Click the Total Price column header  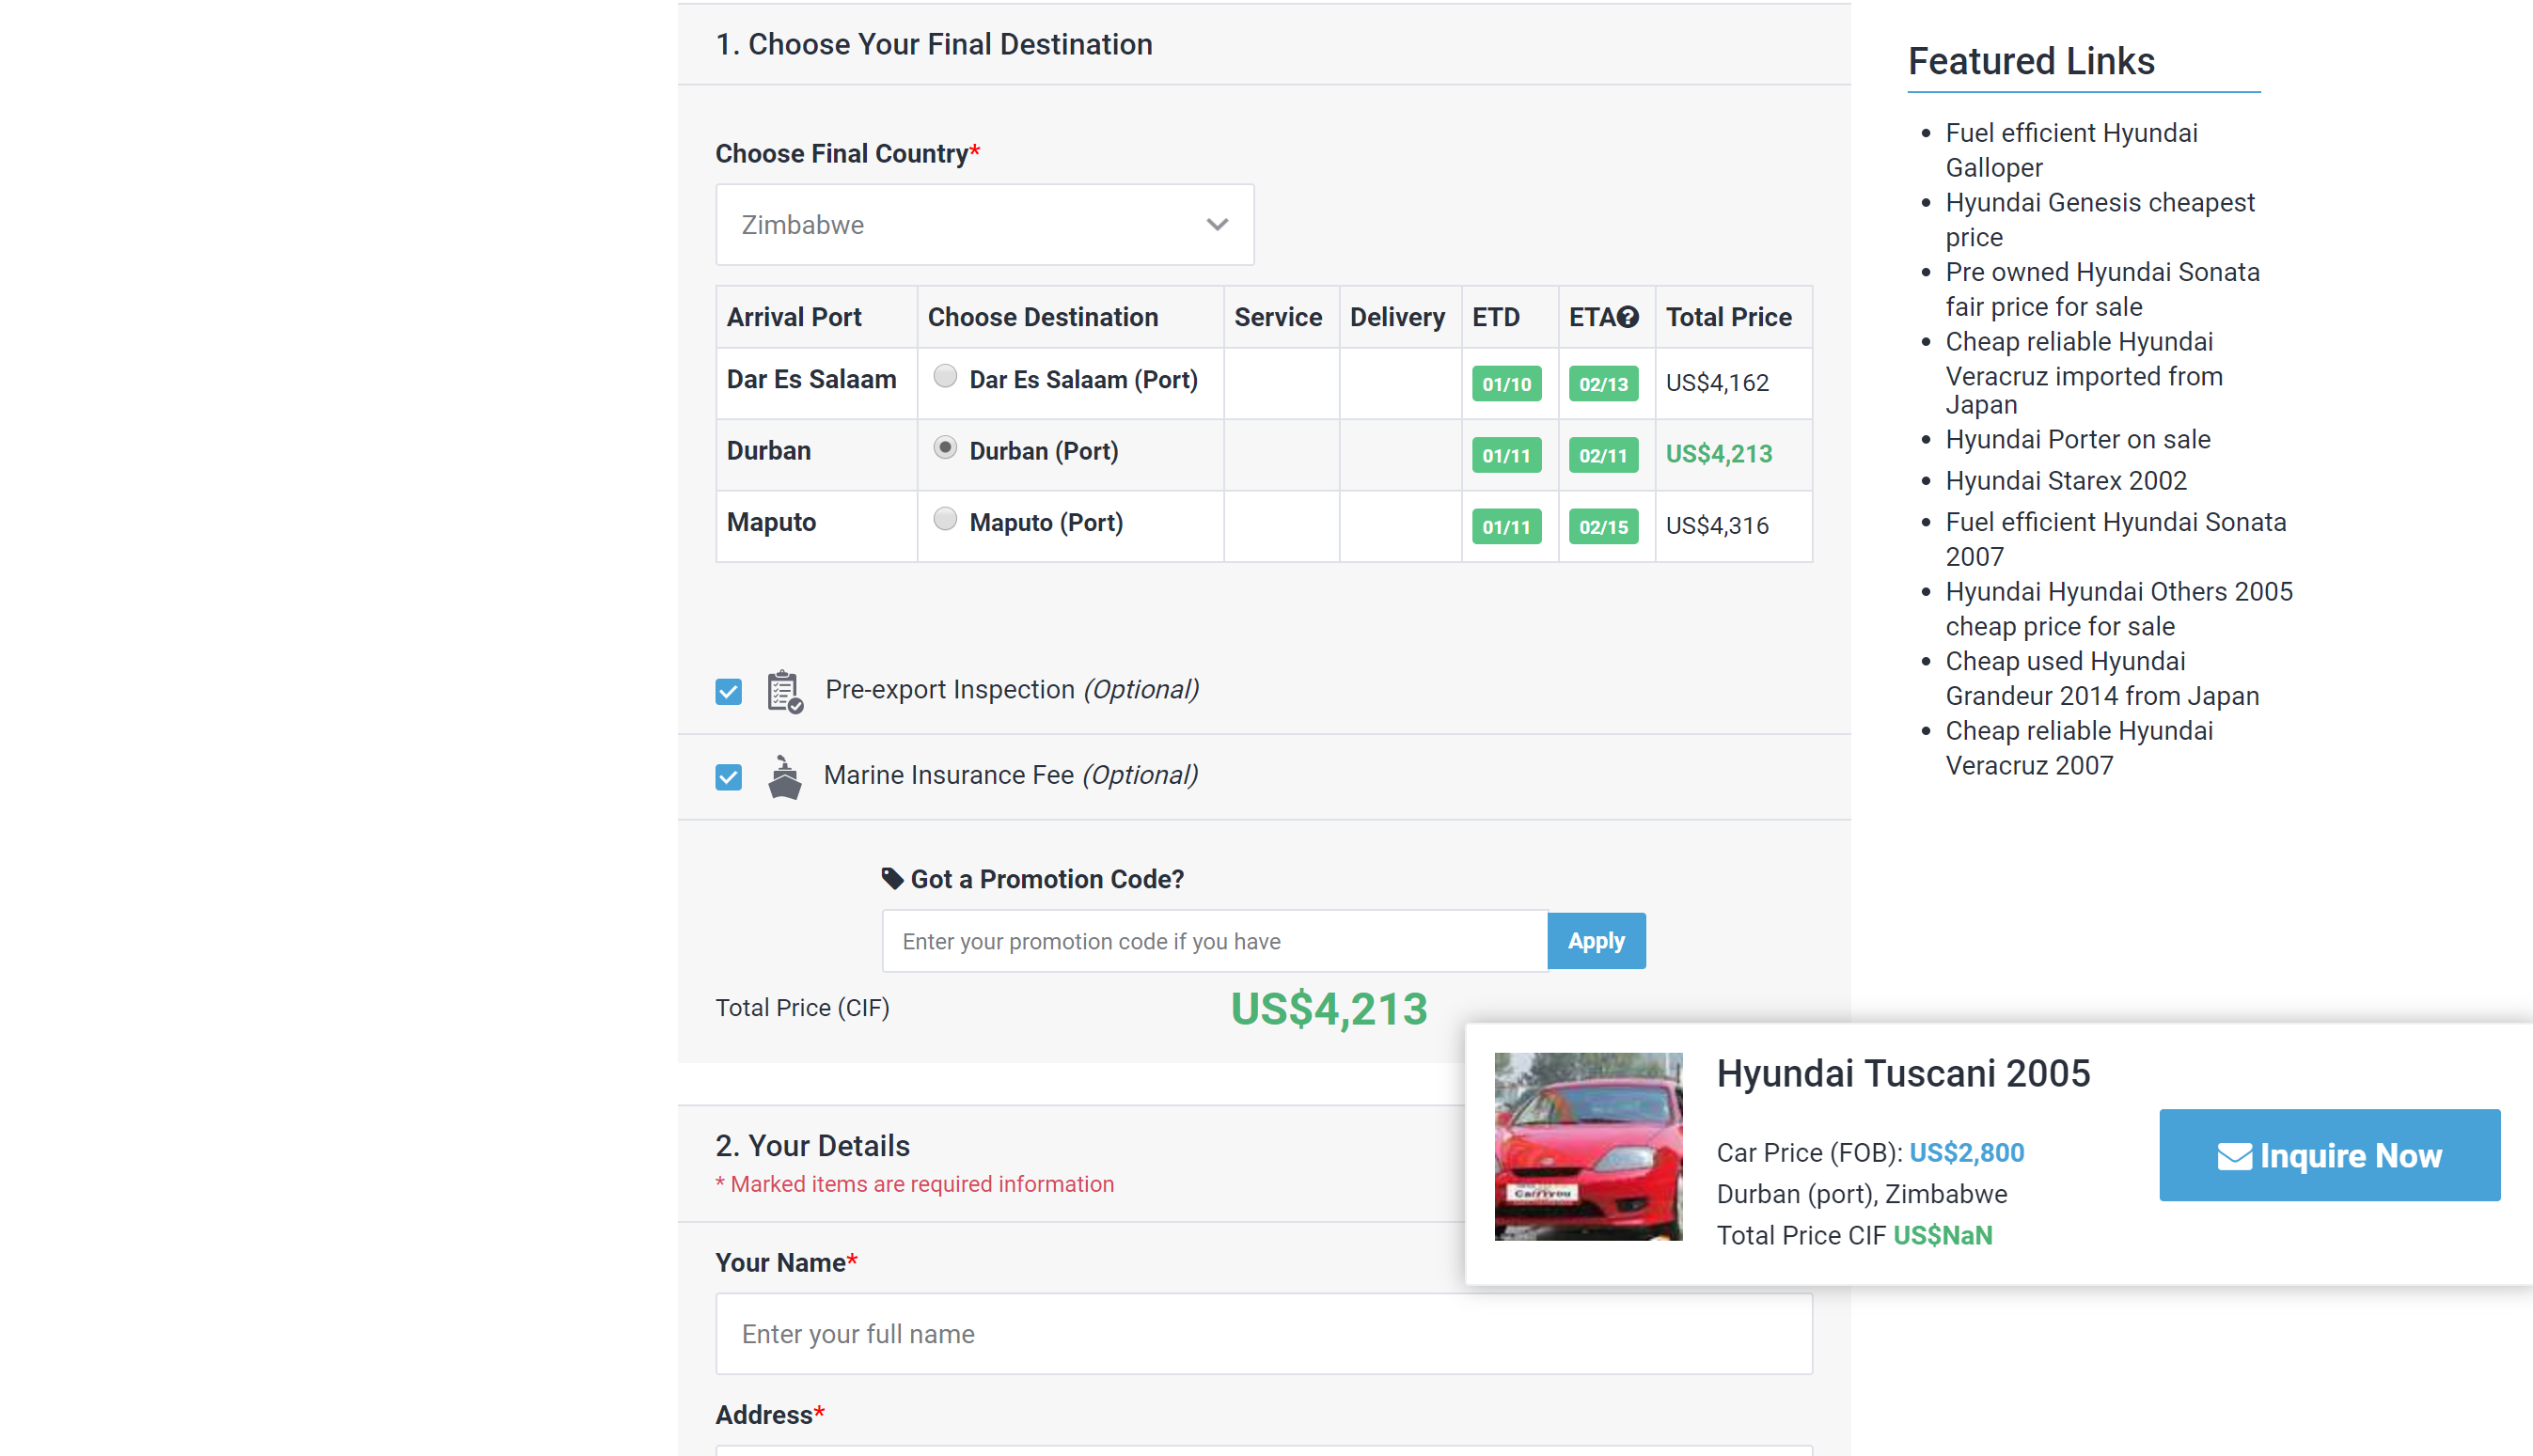[1728, 317]
